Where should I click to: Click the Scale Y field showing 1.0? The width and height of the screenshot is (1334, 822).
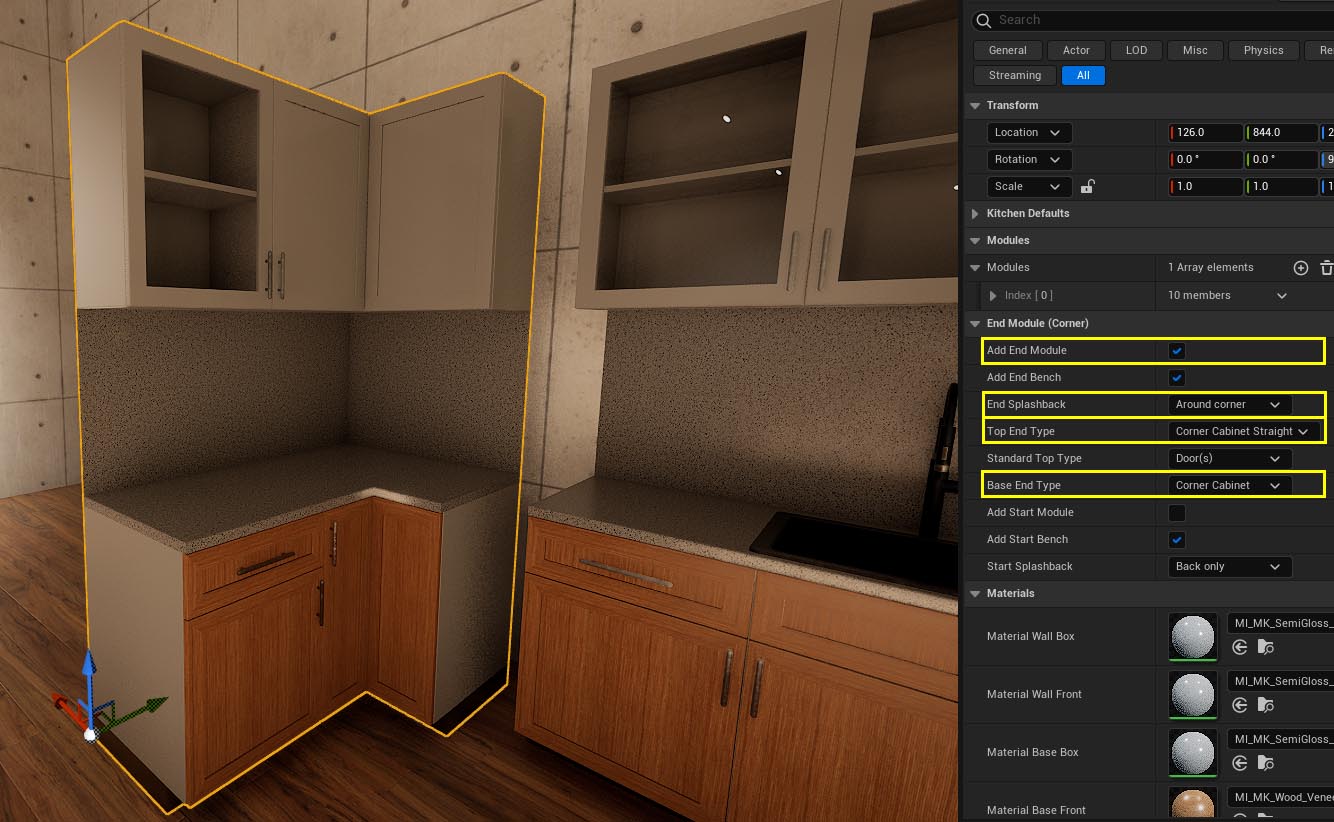click(x=1281, y=186)
